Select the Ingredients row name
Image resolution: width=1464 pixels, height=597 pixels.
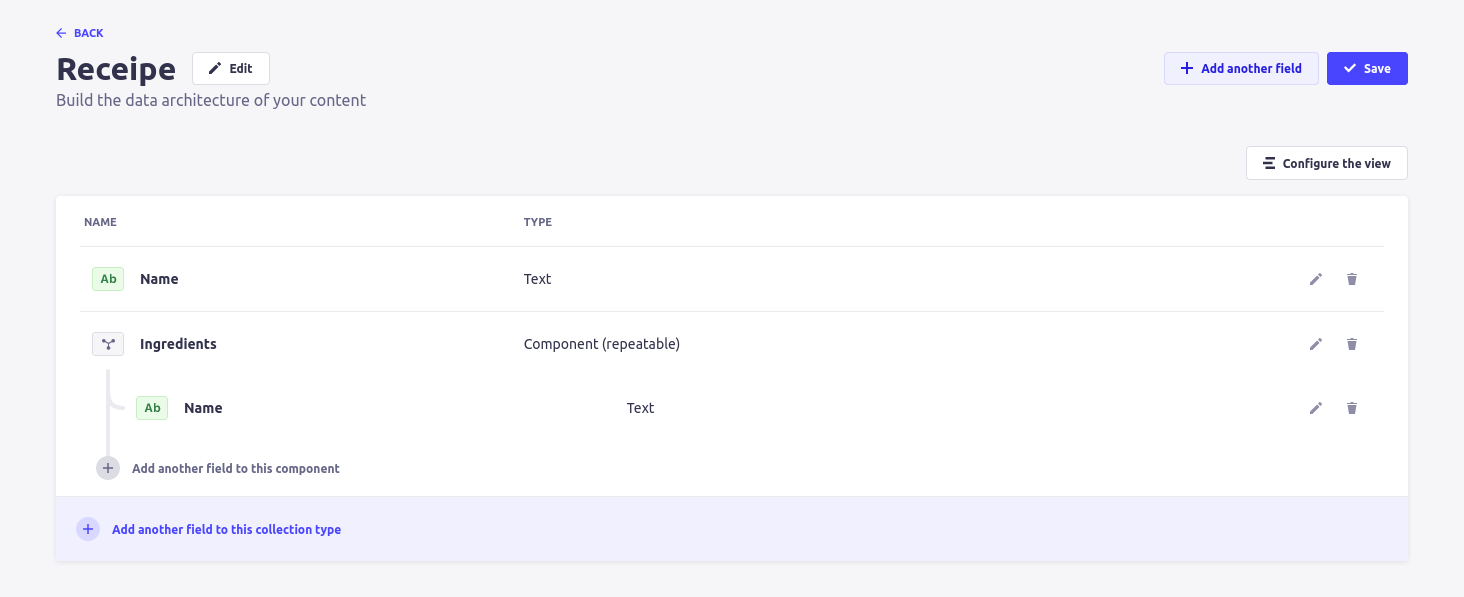point(178,344)
